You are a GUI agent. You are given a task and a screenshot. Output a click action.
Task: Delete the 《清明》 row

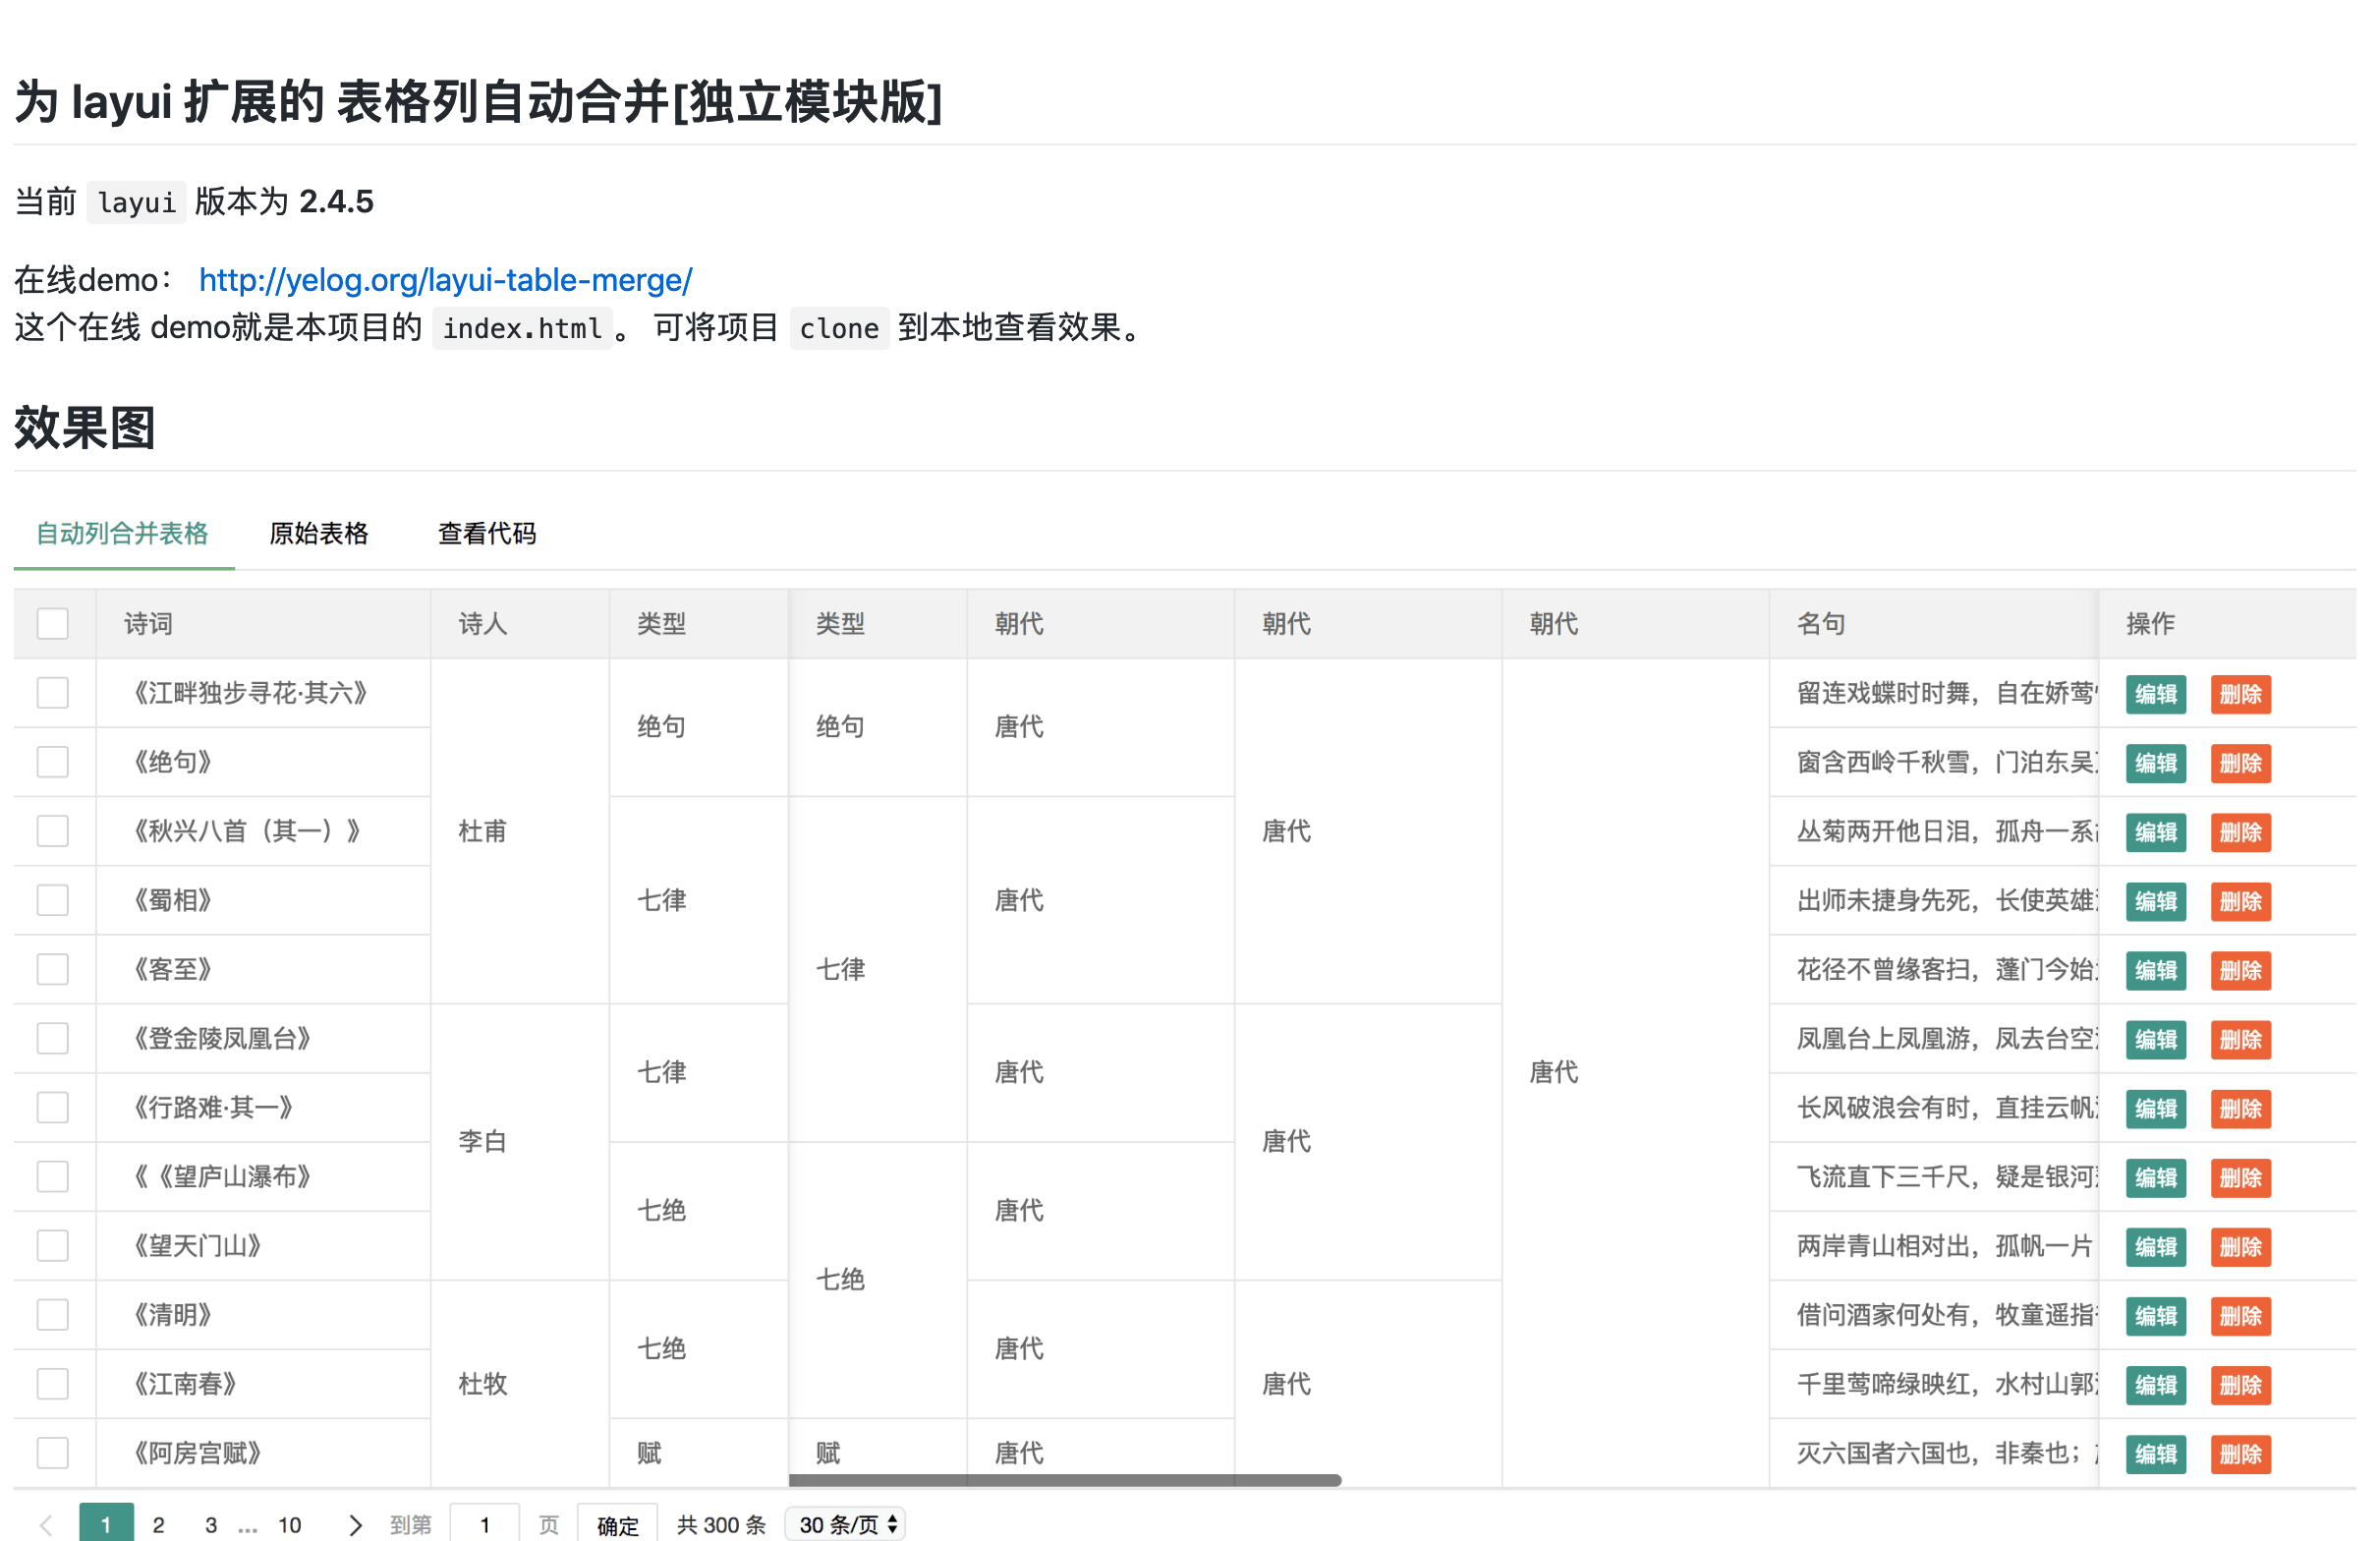[x=2240, y=1317]
